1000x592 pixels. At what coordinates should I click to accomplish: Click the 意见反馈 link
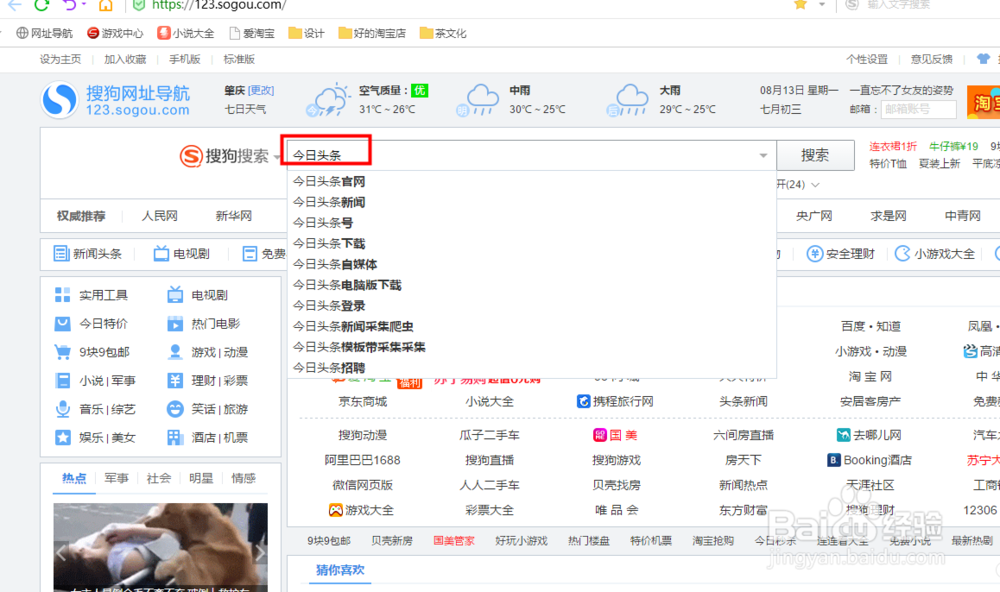[932, 59]
